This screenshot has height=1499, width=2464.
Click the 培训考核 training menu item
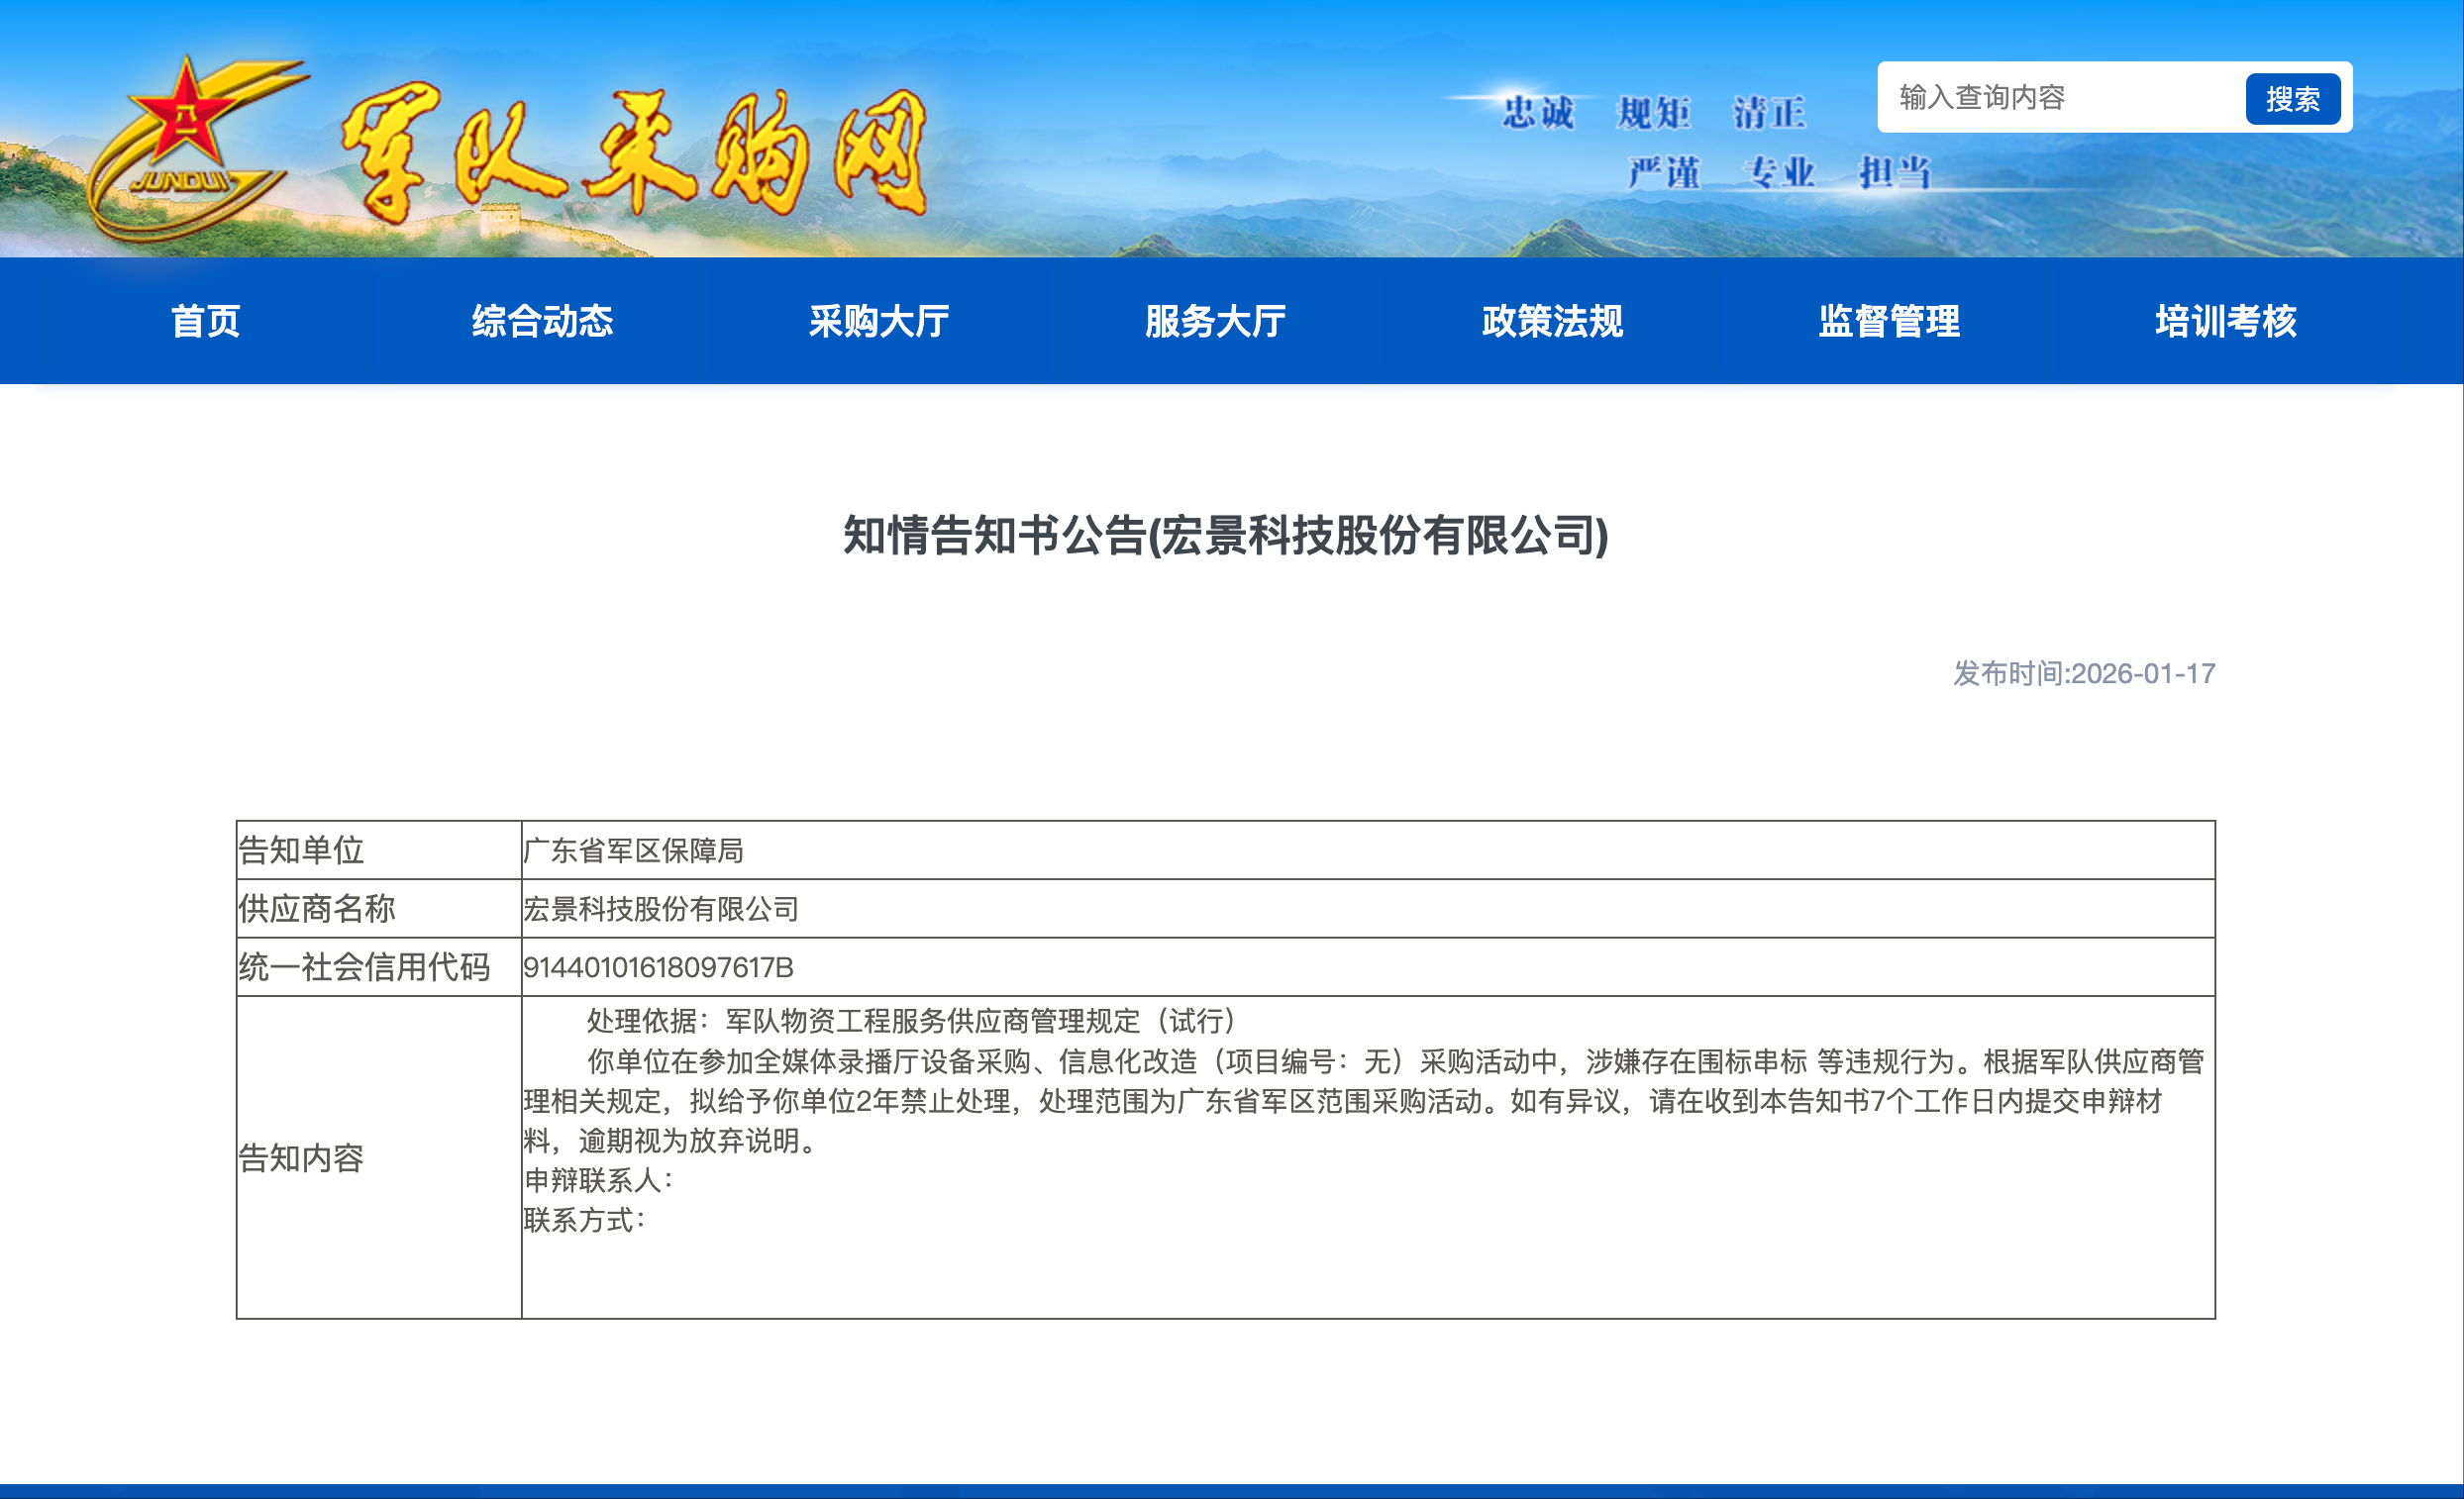click(x=2225, y=322)
